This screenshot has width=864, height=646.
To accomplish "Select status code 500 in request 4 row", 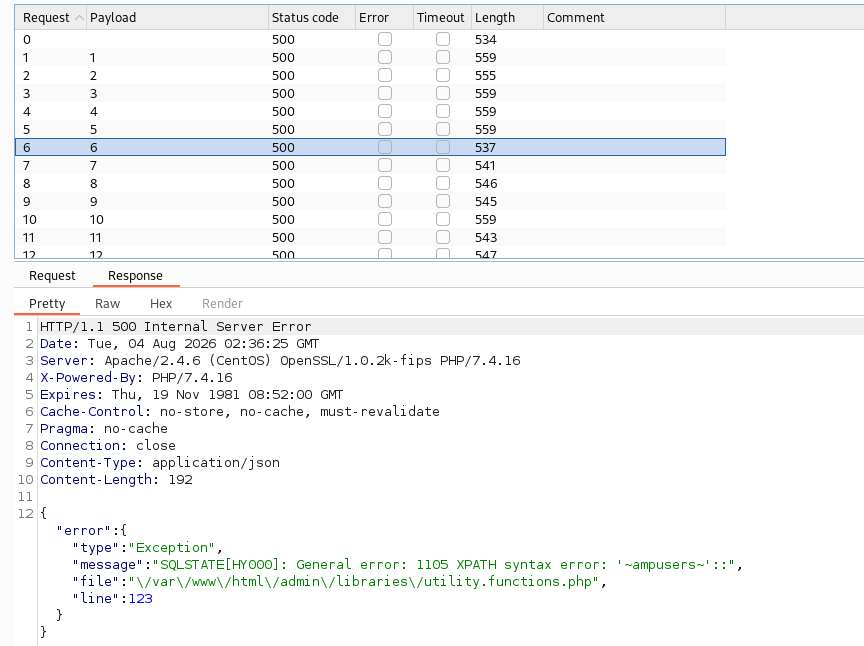I will click(x=283, y=112).
